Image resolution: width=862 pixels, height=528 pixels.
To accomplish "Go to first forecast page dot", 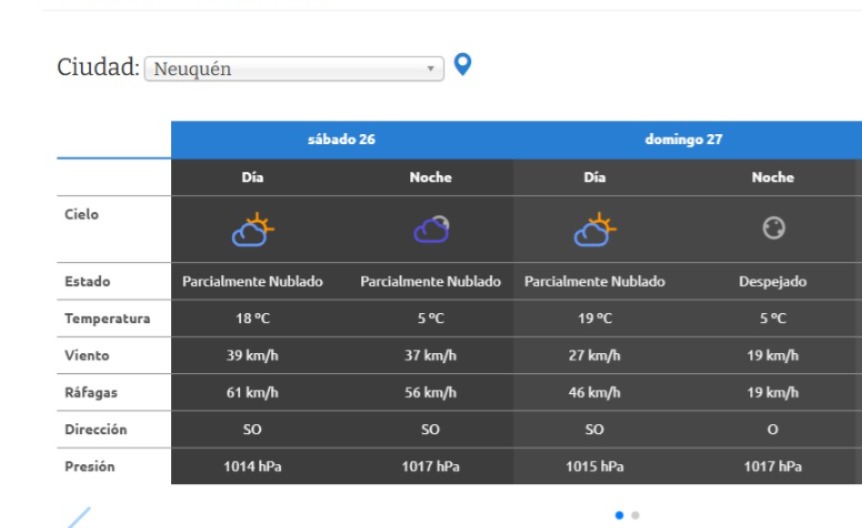I will (619, 515).
